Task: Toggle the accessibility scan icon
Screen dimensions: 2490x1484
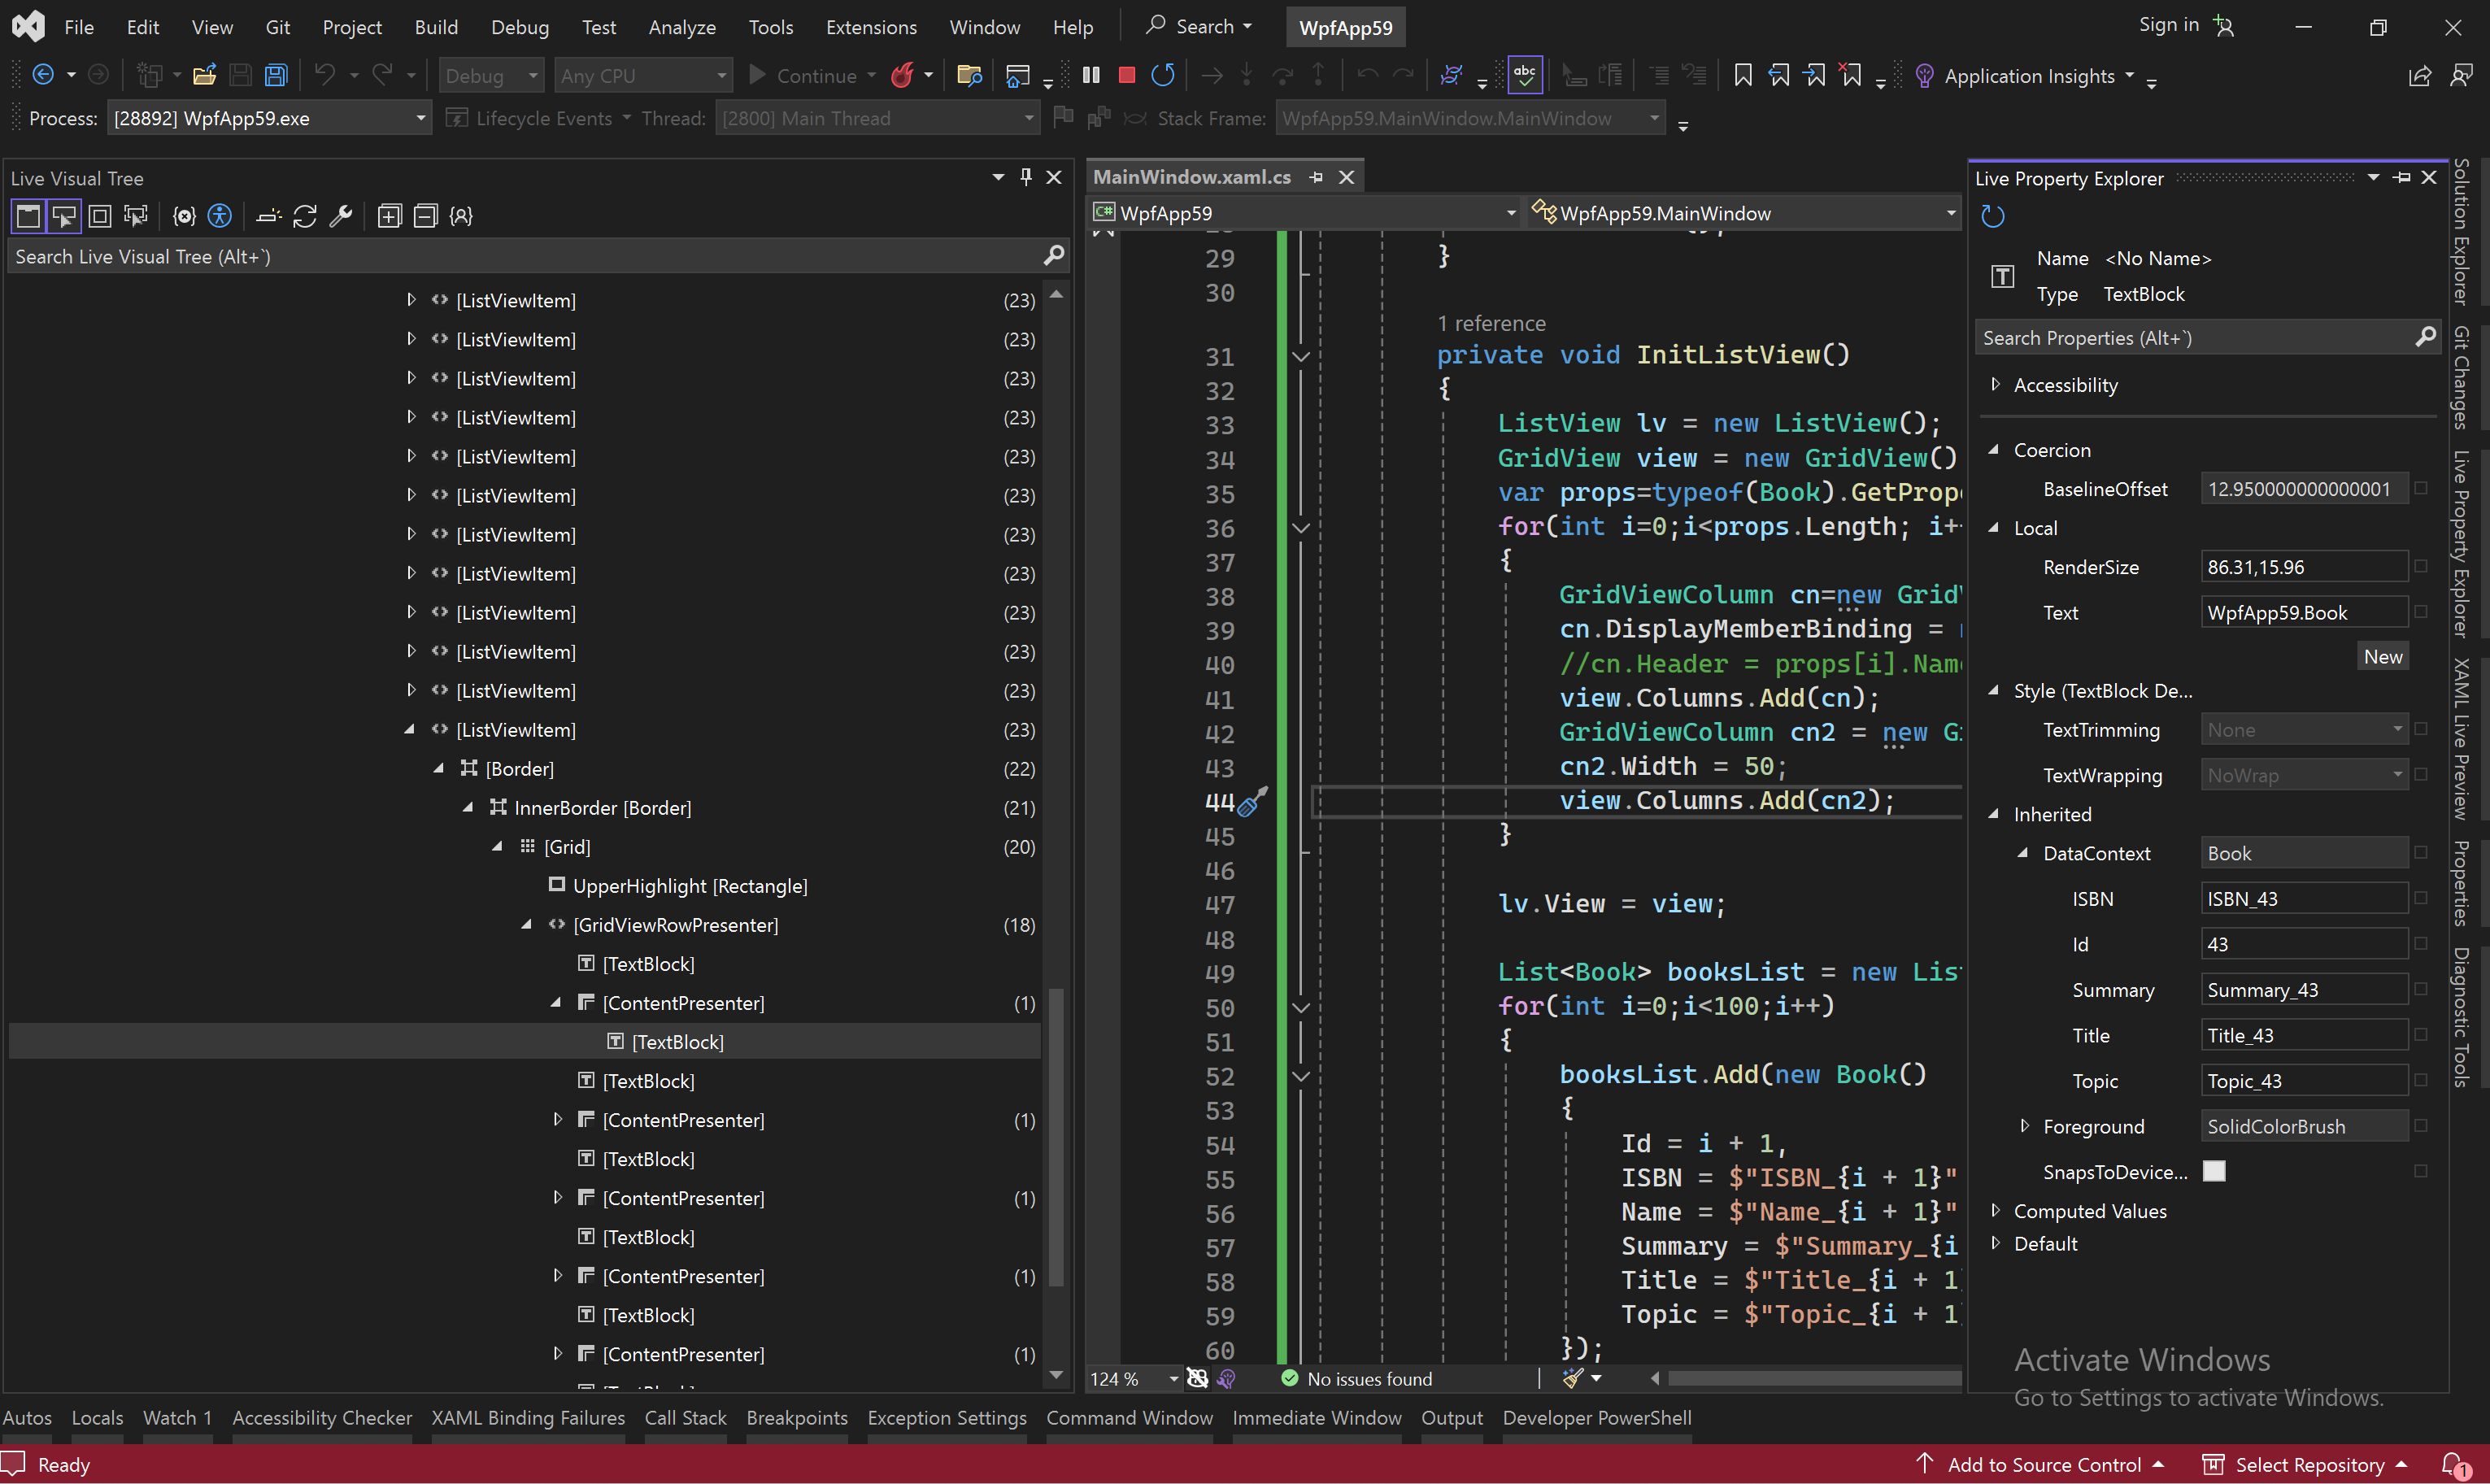Action: pos(220,215)
